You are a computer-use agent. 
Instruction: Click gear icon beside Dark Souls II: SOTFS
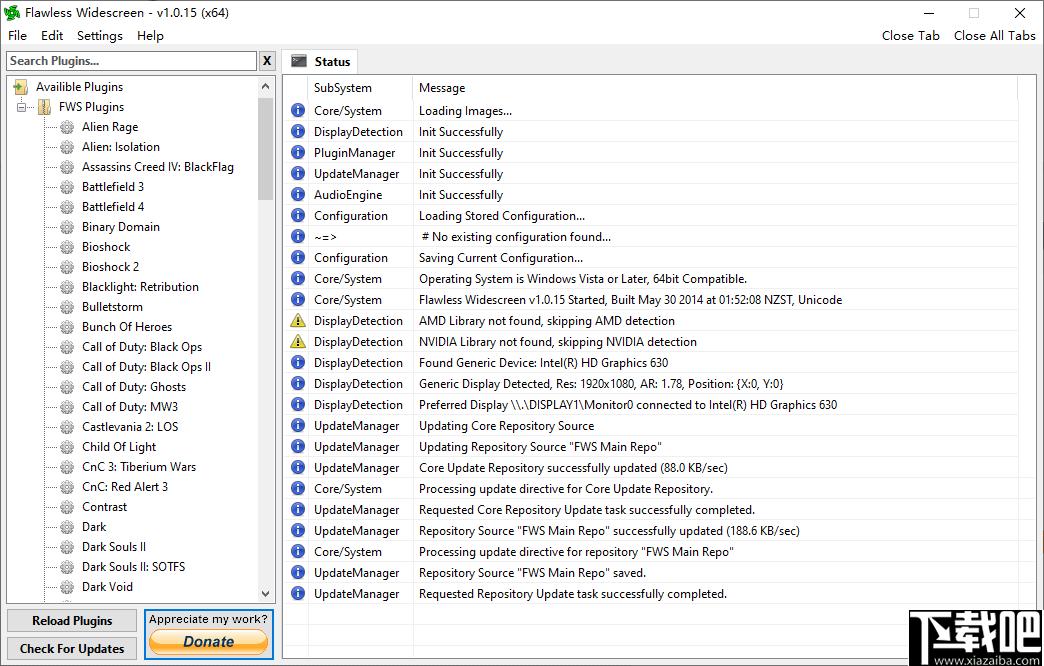point(67,567)
